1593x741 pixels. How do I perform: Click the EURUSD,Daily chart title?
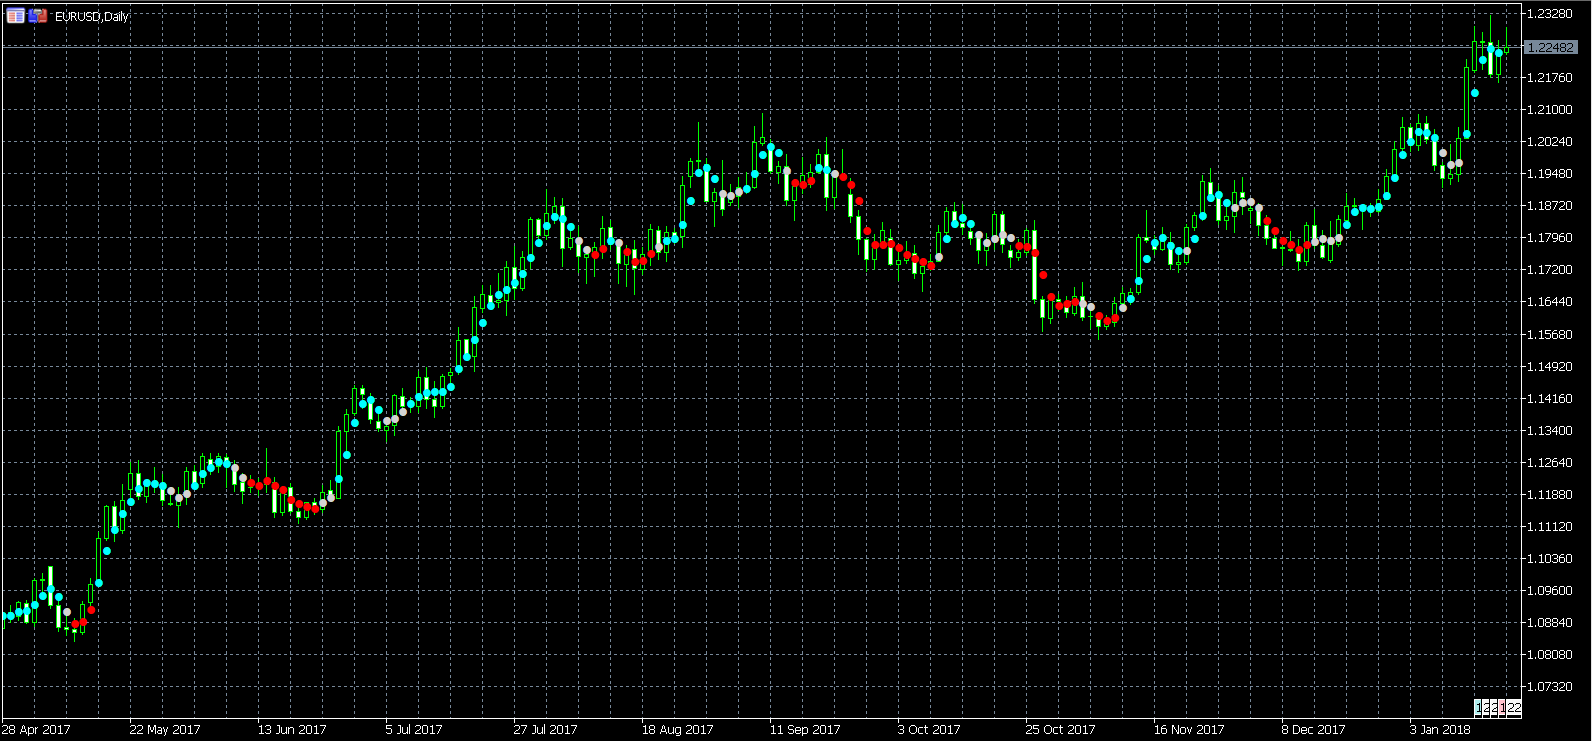pyautogui.click(x=92, y=17)
